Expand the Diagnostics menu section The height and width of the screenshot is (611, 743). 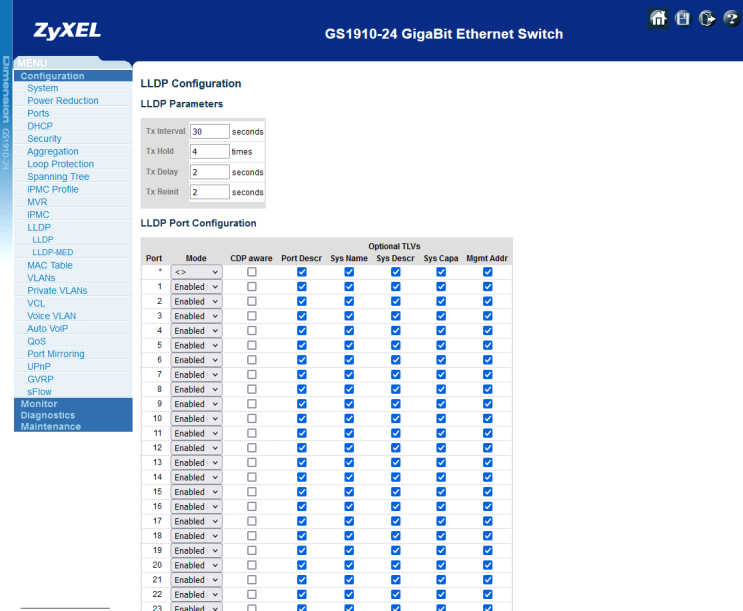point(47,415)
